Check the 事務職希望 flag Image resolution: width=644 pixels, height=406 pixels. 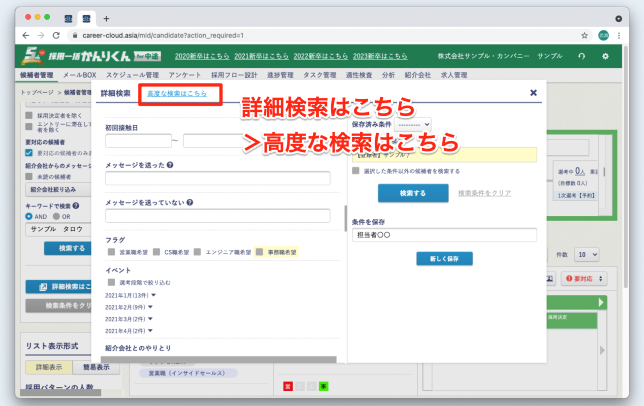click(260, 252)
